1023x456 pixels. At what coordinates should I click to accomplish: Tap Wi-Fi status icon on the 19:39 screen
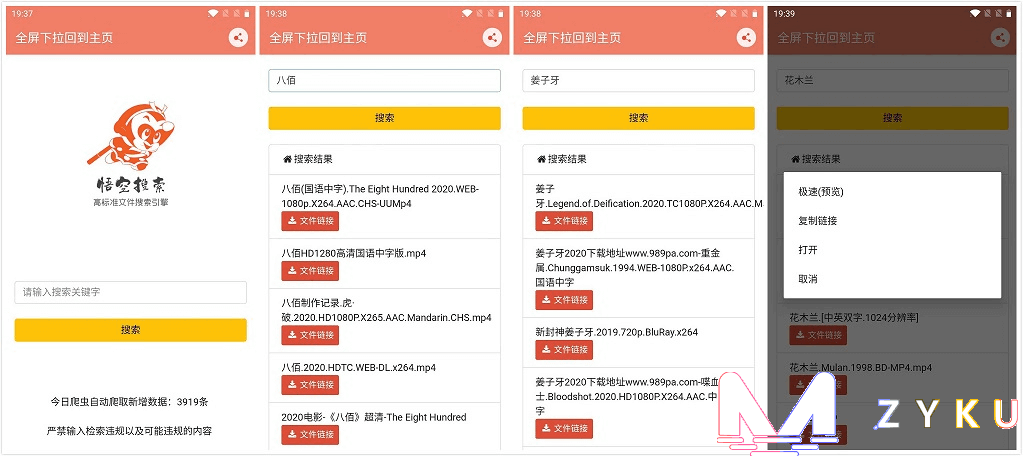click(x=975, y=13)
